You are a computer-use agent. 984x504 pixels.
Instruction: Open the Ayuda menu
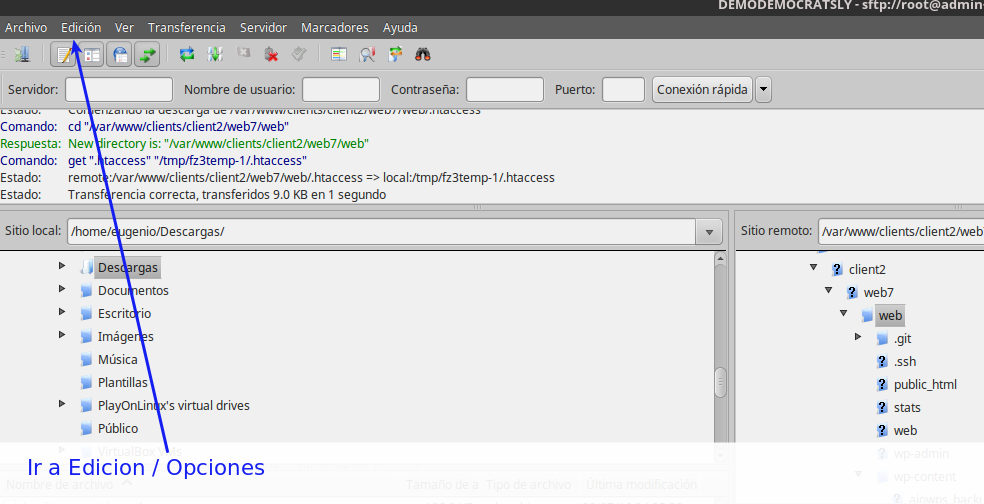coord(400,28)
